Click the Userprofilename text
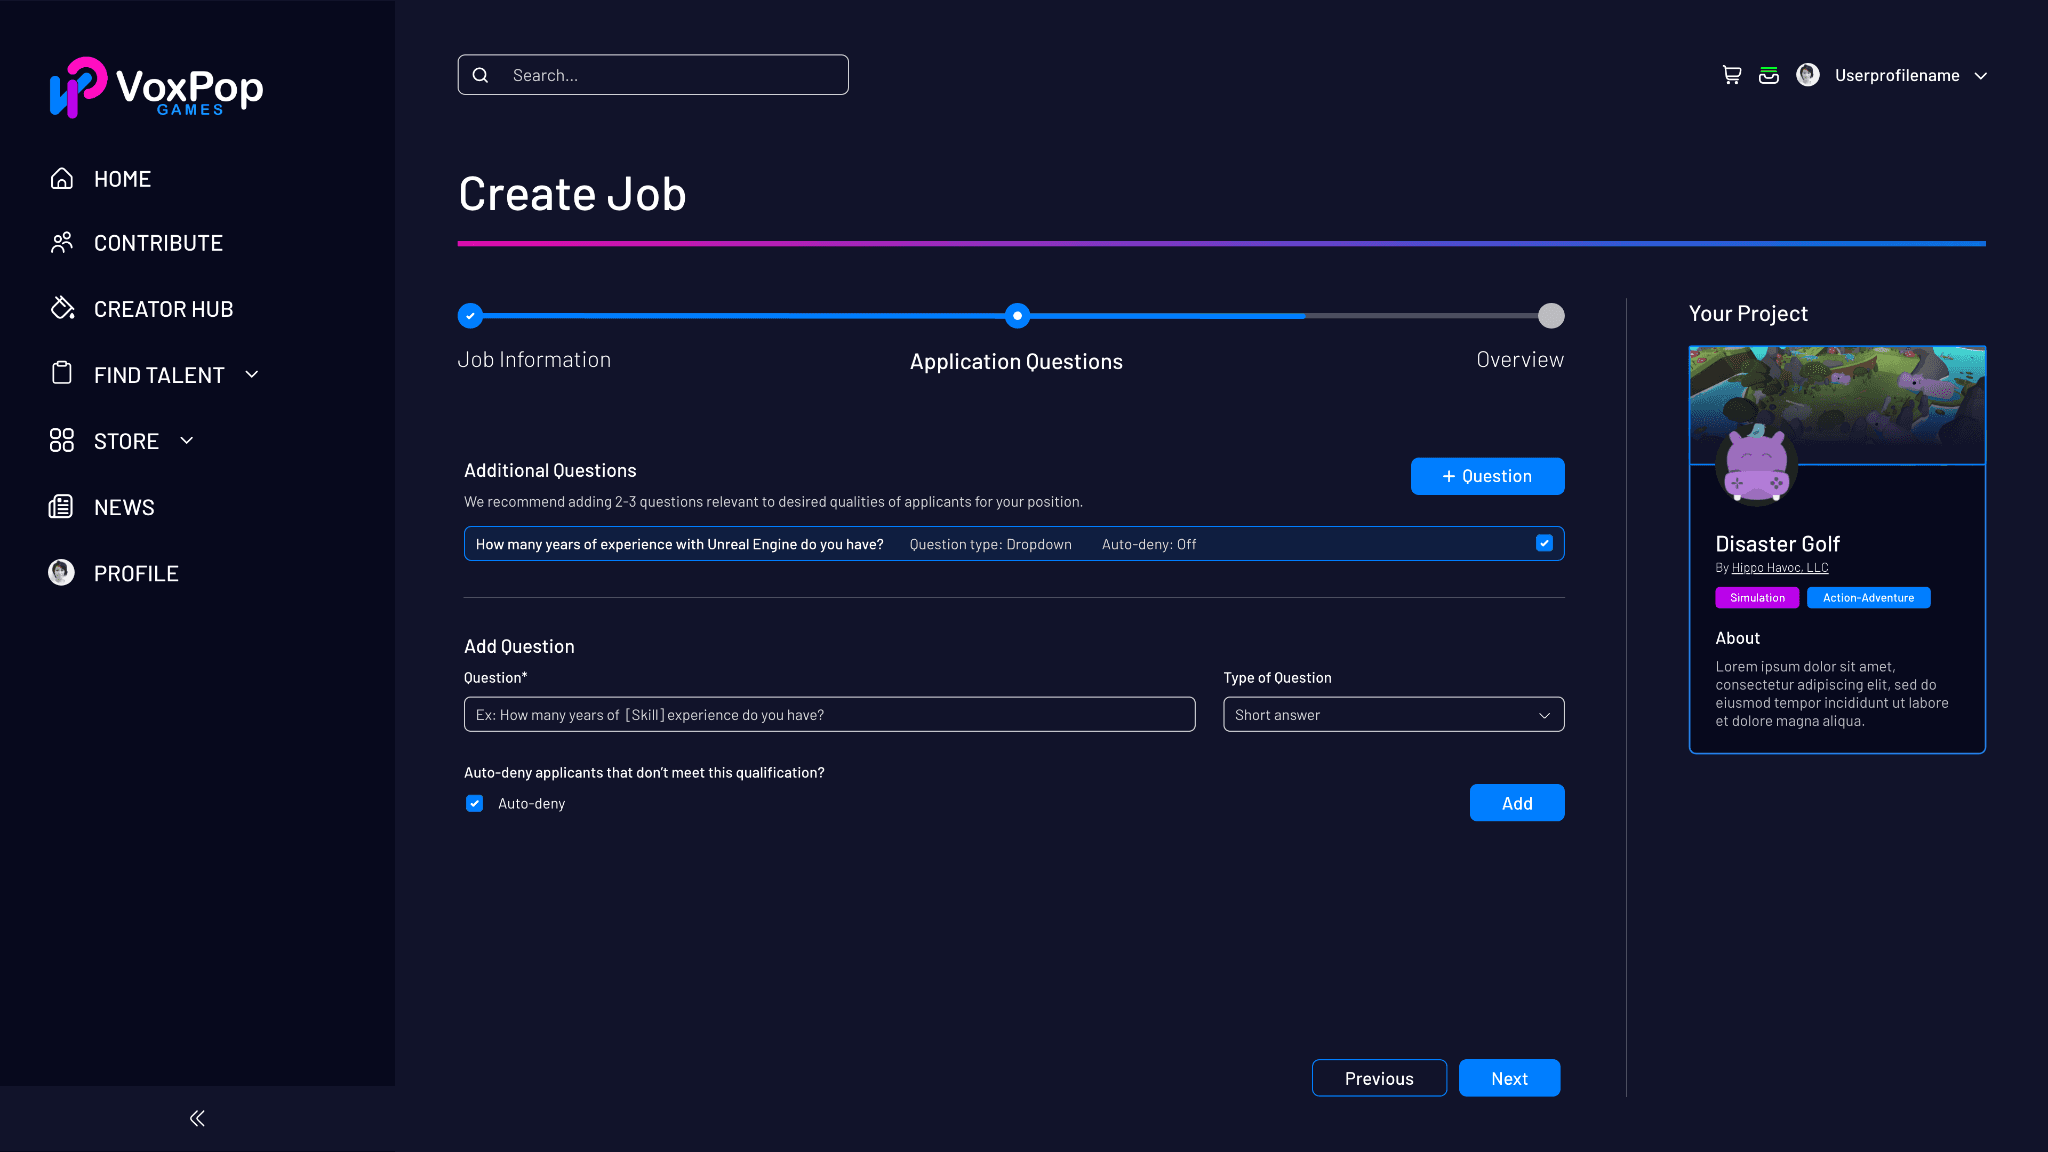This screenshot has height=1152, width=2048. pyautogui.click(x=1896, y=76)
